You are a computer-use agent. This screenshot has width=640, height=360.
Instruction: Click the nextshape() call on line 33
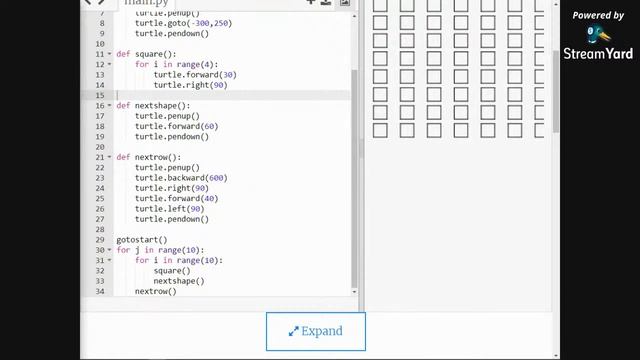[x=179, y=281]
